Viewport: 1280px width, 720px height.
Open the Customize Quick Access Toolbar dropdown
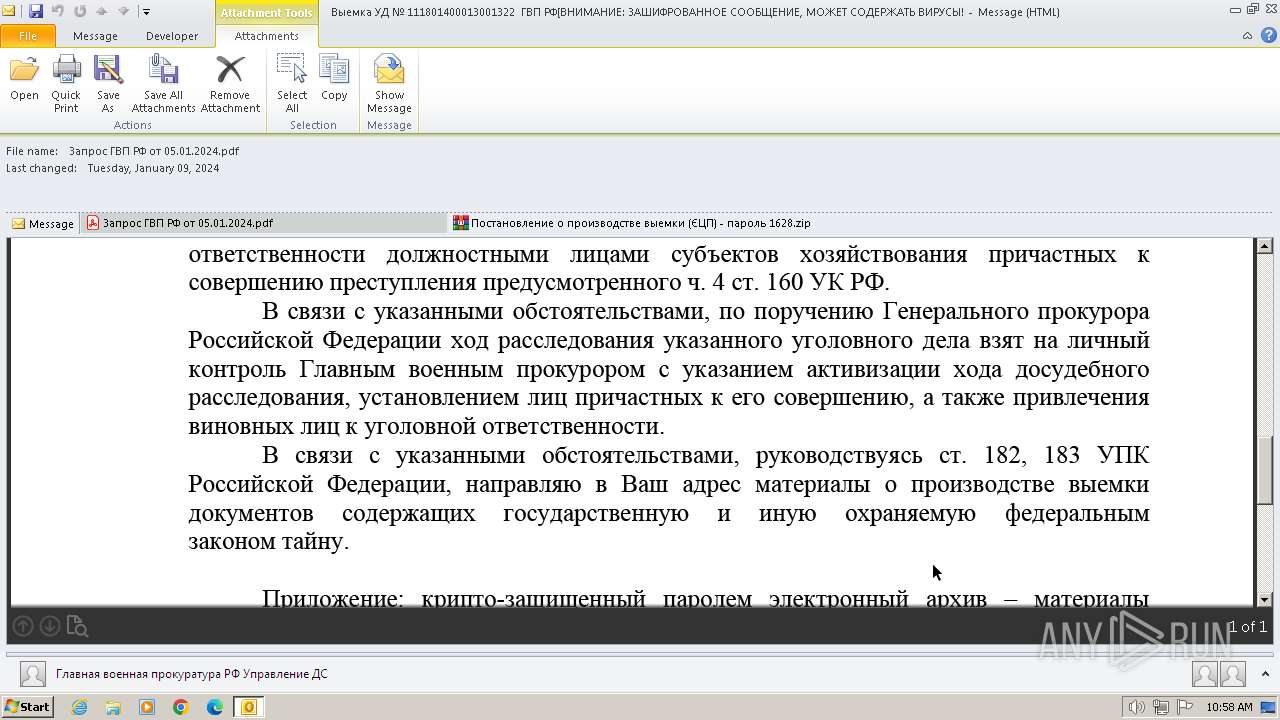coord(146,12)
